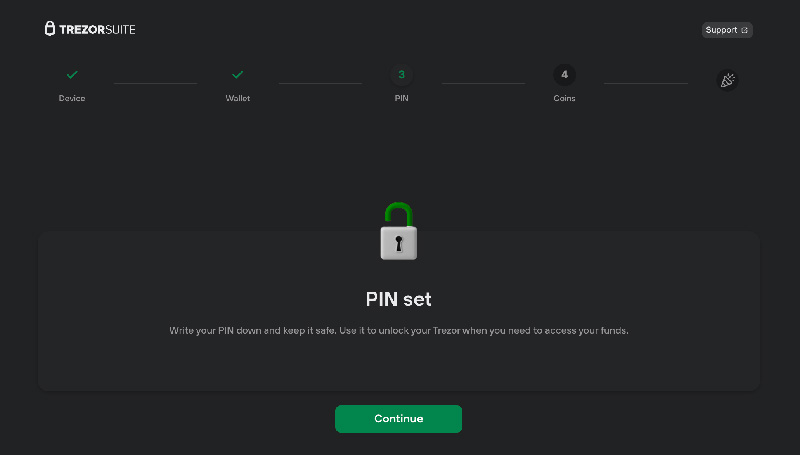
Task: Select the PIN step label
Action: pos(402,98)
